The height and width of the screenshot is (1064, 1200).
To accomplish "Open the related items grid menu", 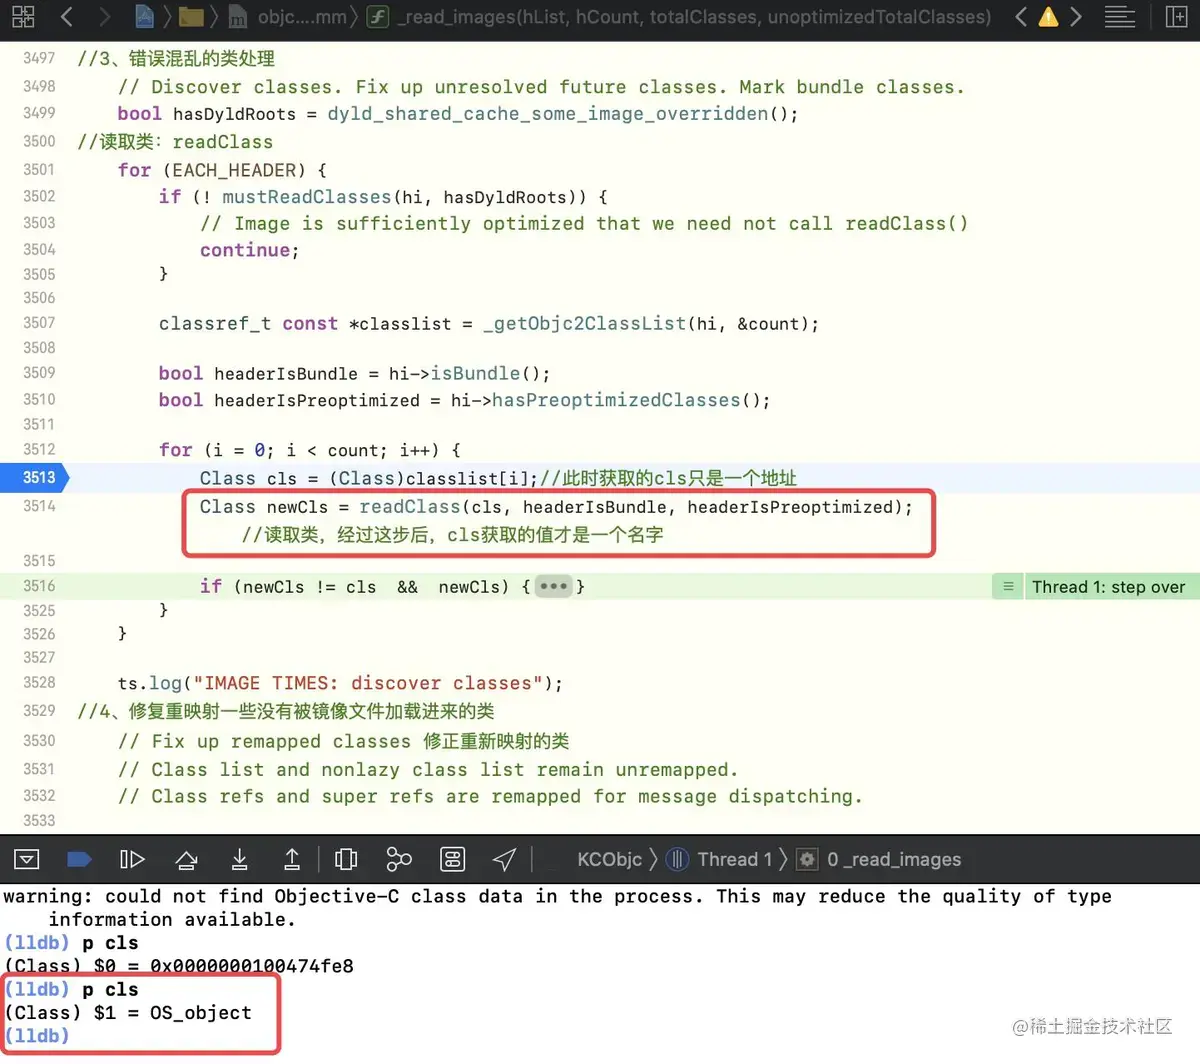I will (23, 16).
